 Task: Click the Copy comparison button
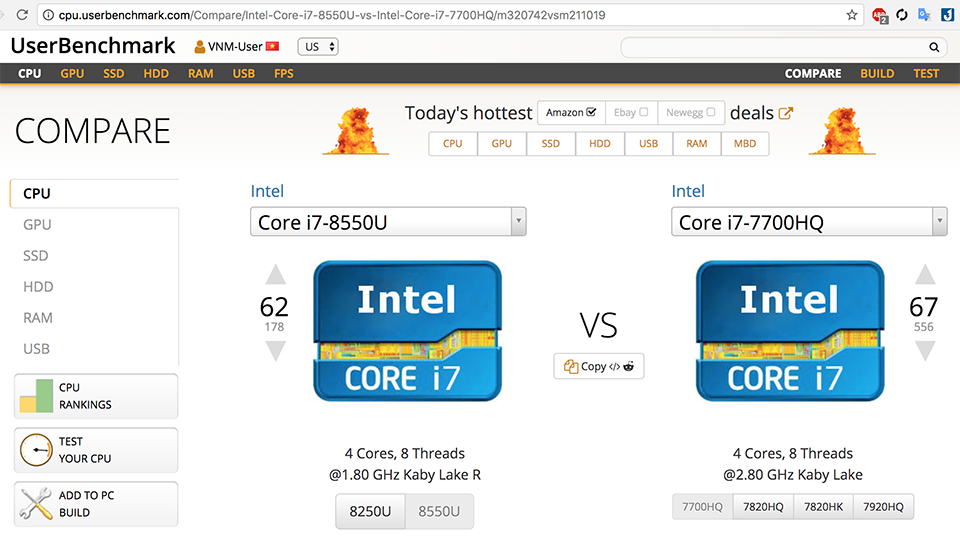[x=599, y=366]
